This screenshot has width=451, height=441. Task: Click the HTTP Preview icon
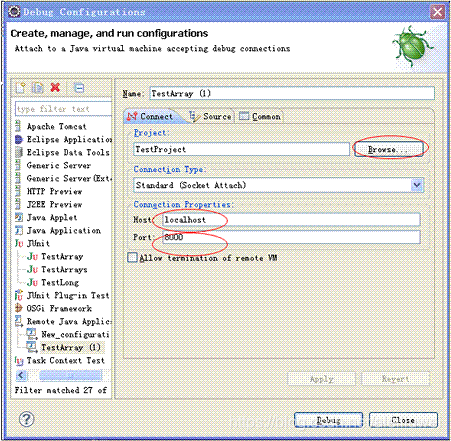[x=18, y=191]
